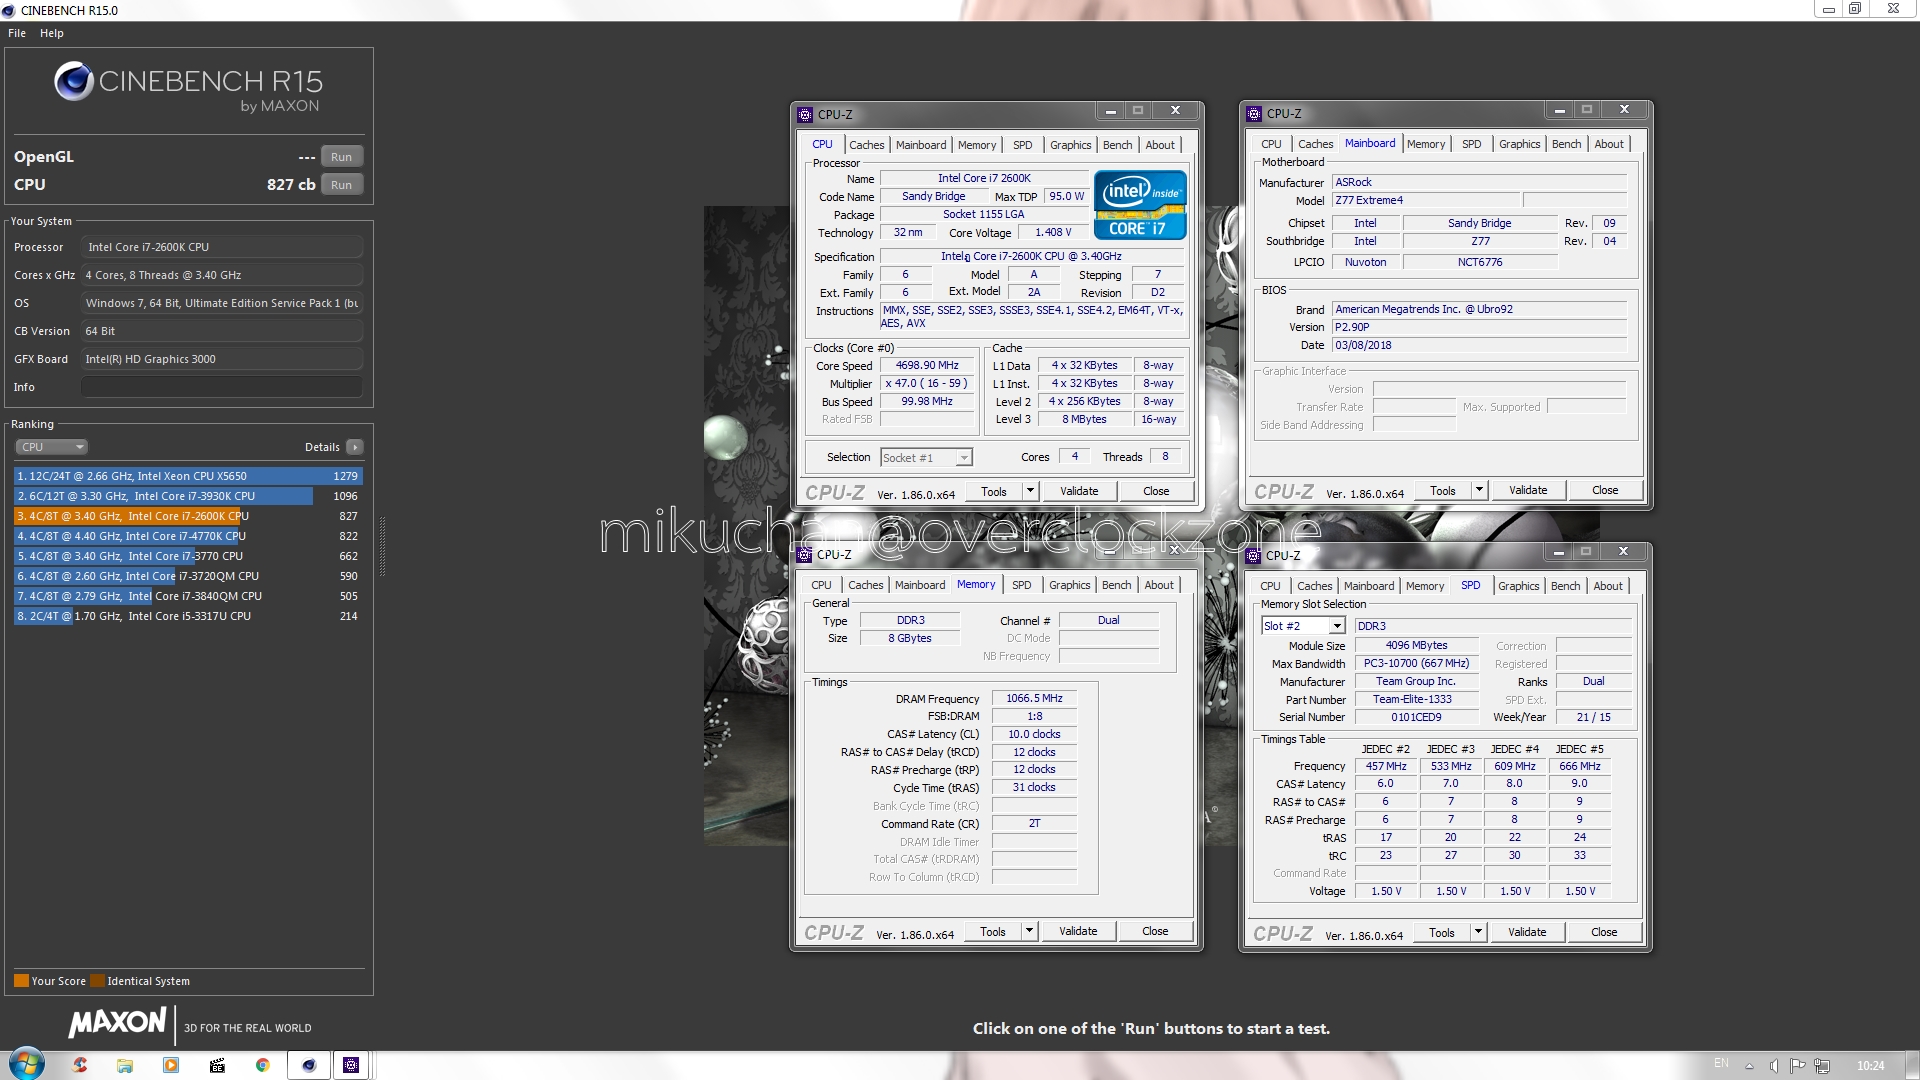The image size is (1920, 1080).
Task: Click the CPU-Z taskbar icon
Action: [351, 1065]
